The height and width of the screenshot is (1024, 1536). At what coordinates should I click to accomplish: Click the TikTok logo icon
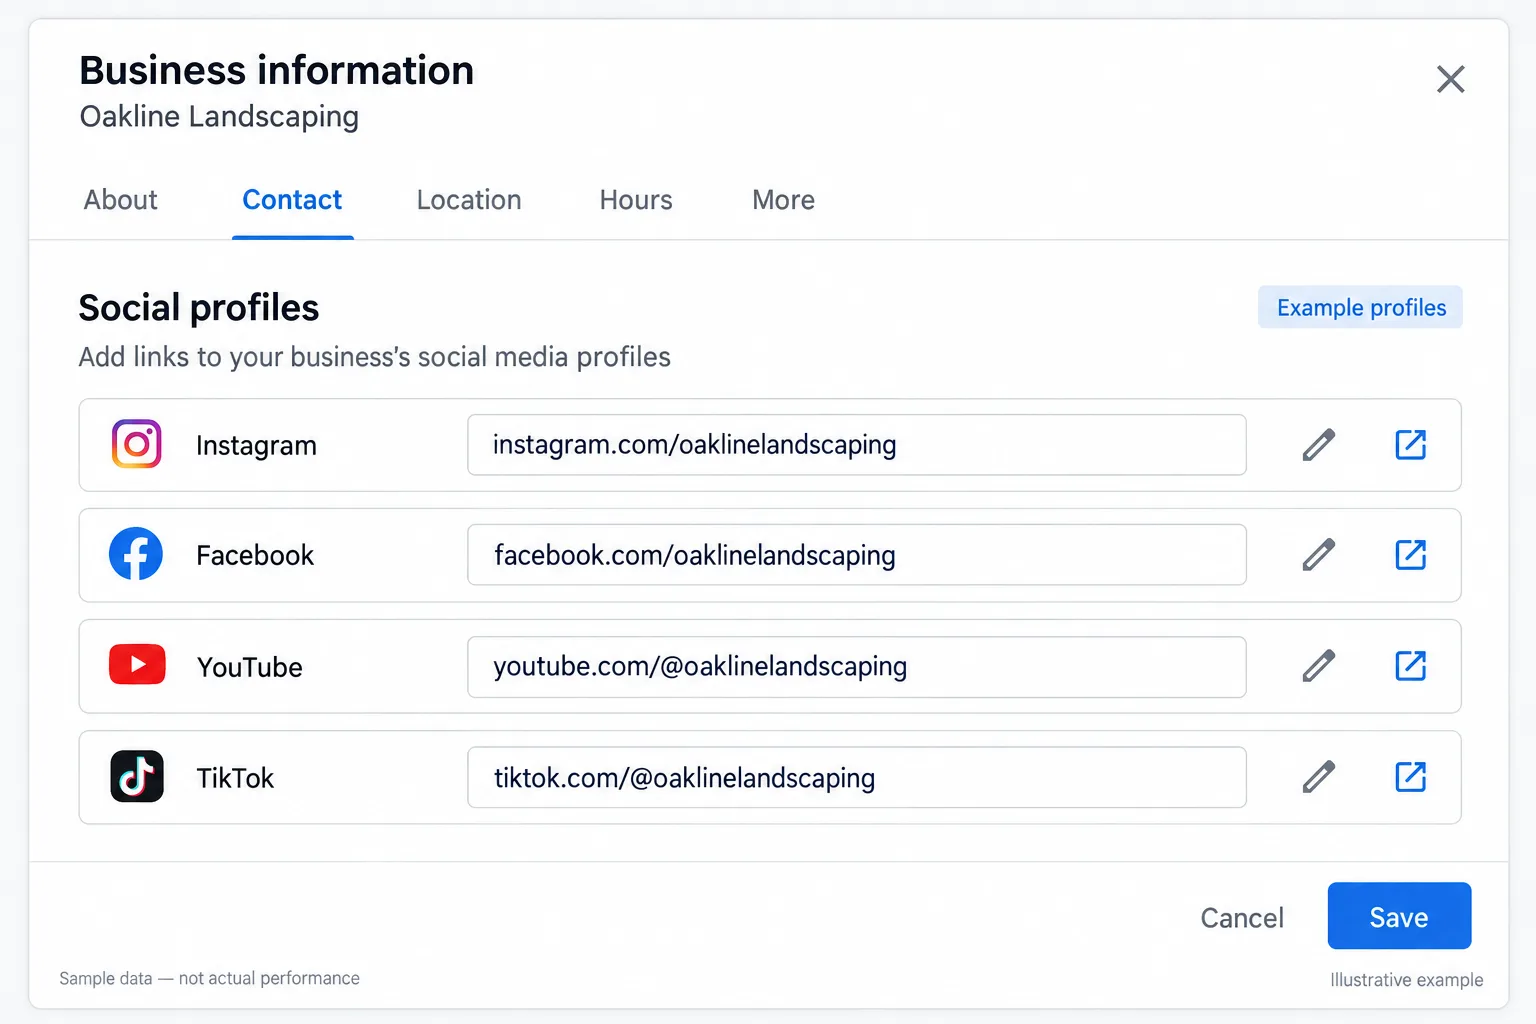tap(137, 776)
